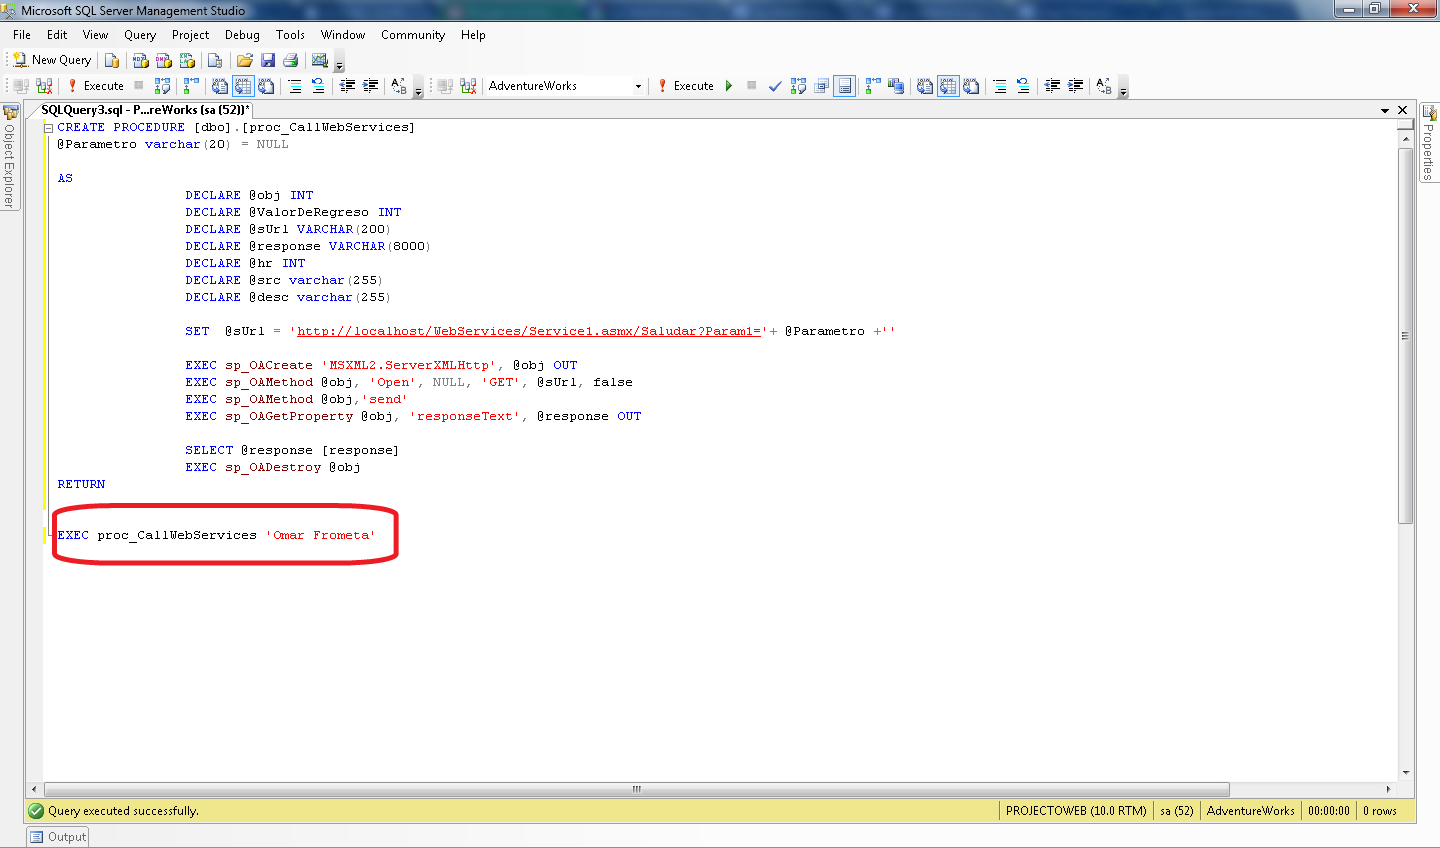Image resolution: width=1440 pixels, height=848 pixels.
Task: Close the SQLQuery3.sql document with the X
Action: click(1403, 110)
